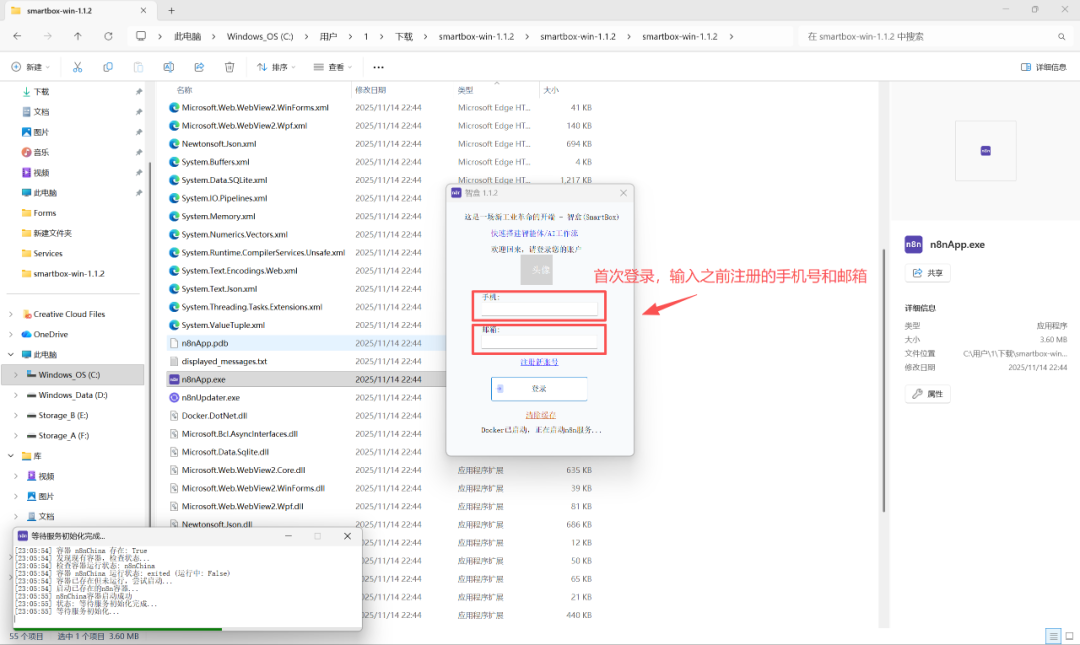Go up one folder level

tap(78, 37)
